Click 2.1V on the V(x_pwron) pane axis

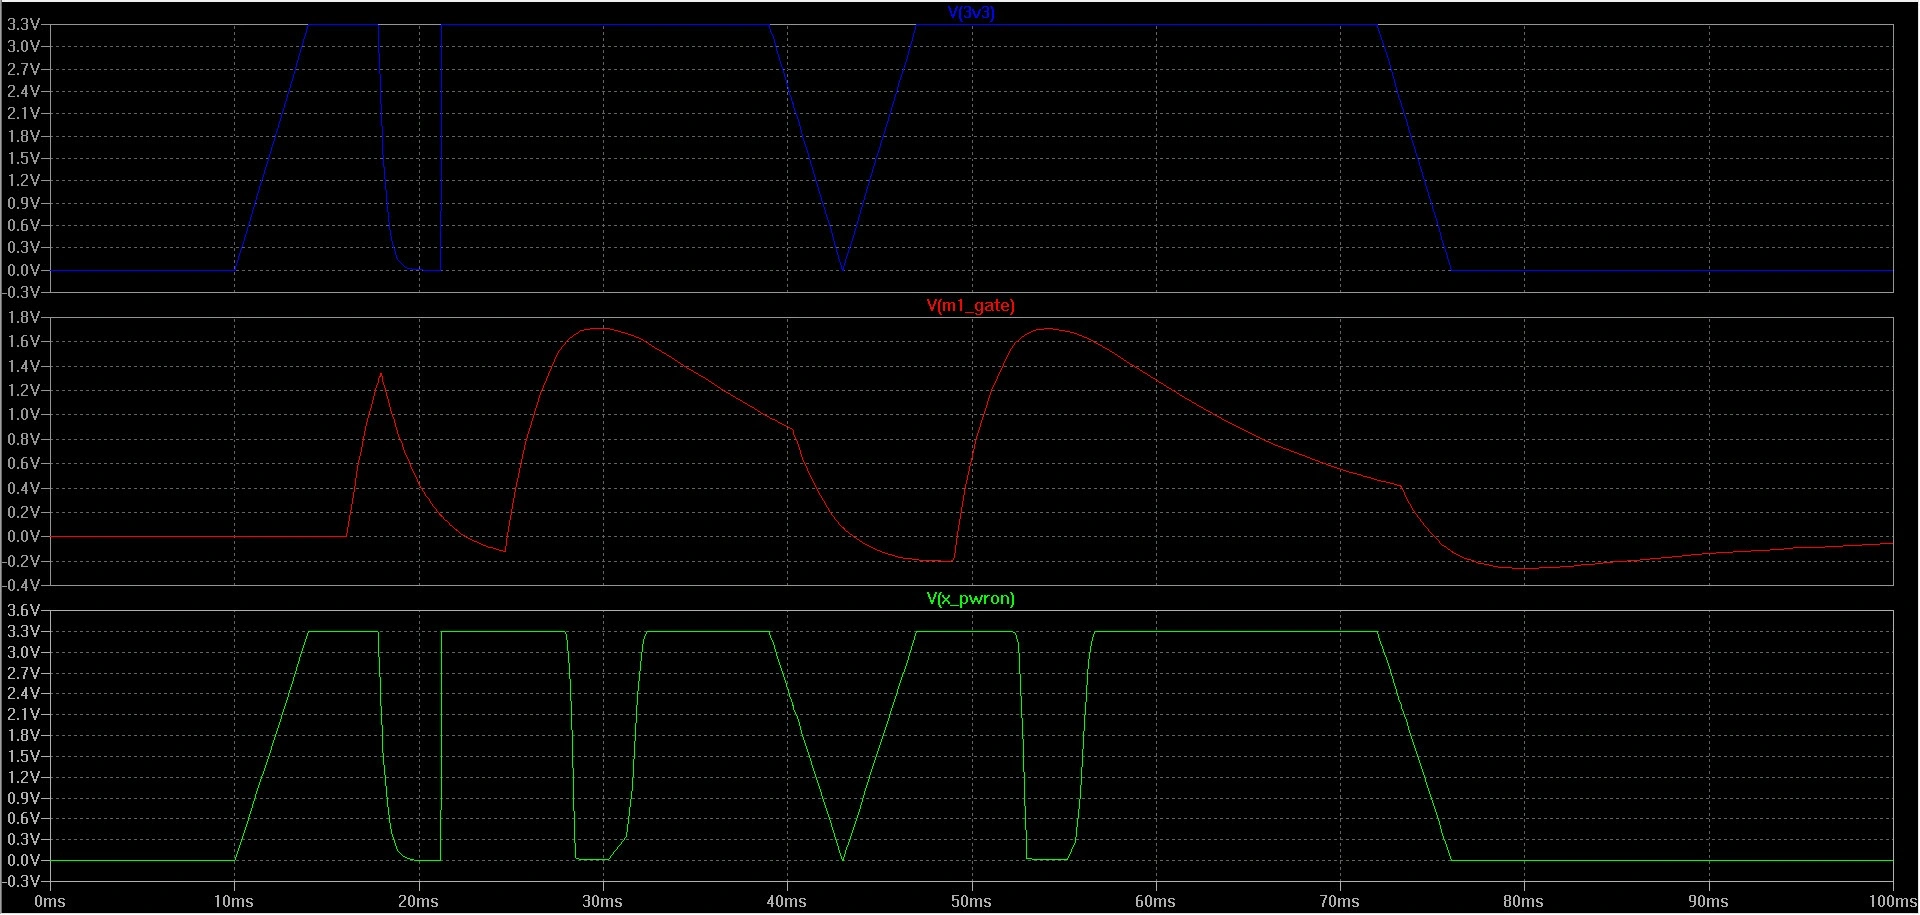pyautogui.click(x=24, y=714)
